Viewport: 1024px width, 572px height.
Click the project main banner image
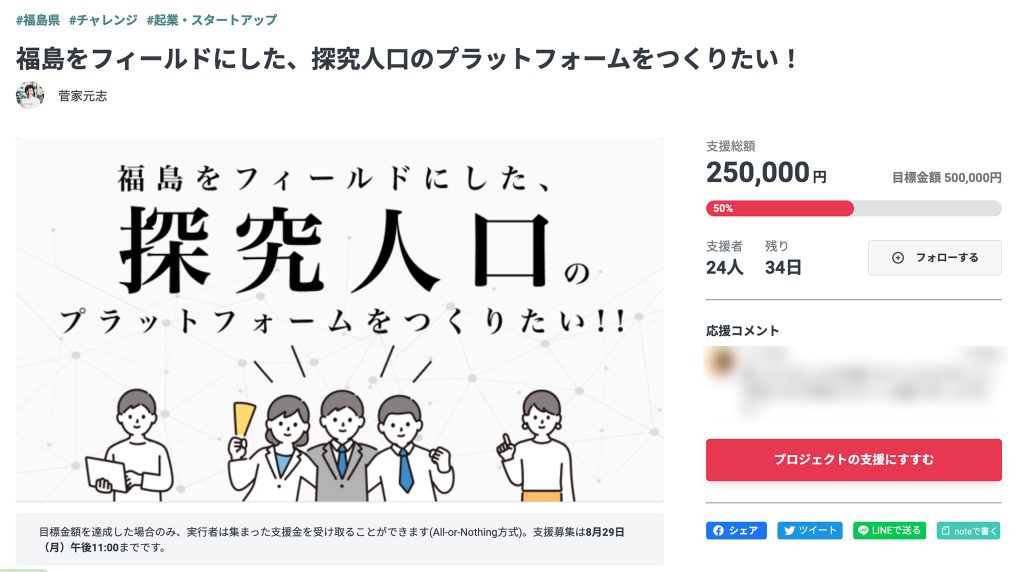340,320
